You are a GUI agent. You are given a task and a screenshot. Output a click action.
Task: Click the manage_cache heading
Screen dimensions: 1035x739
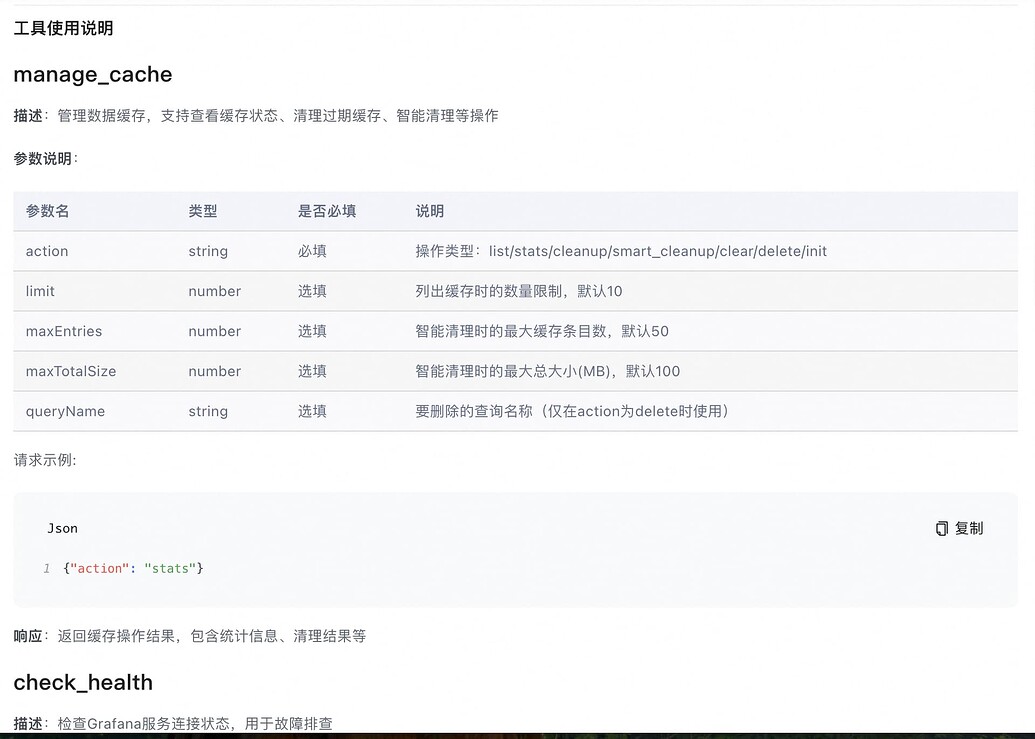coord(92,74)
